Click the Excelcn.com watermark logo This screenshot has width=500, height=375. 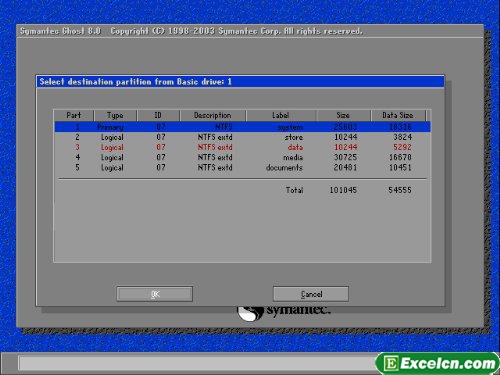point(438,363)
